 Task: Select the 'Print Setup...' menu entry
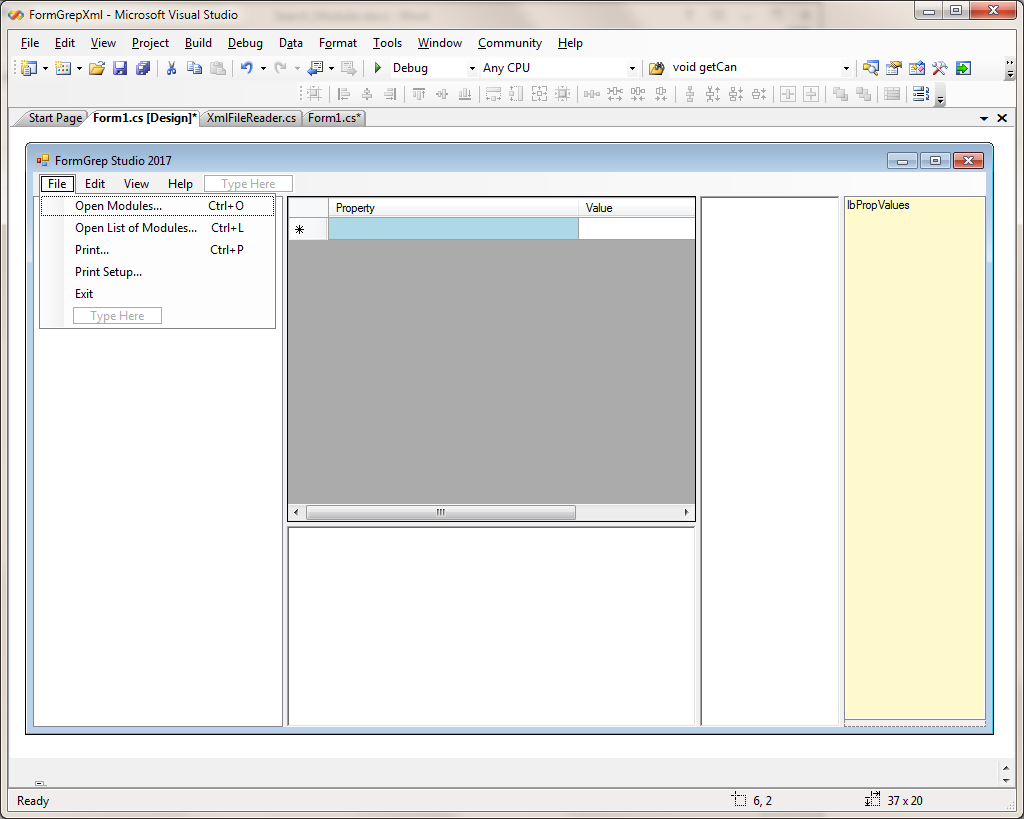point(157,272)
